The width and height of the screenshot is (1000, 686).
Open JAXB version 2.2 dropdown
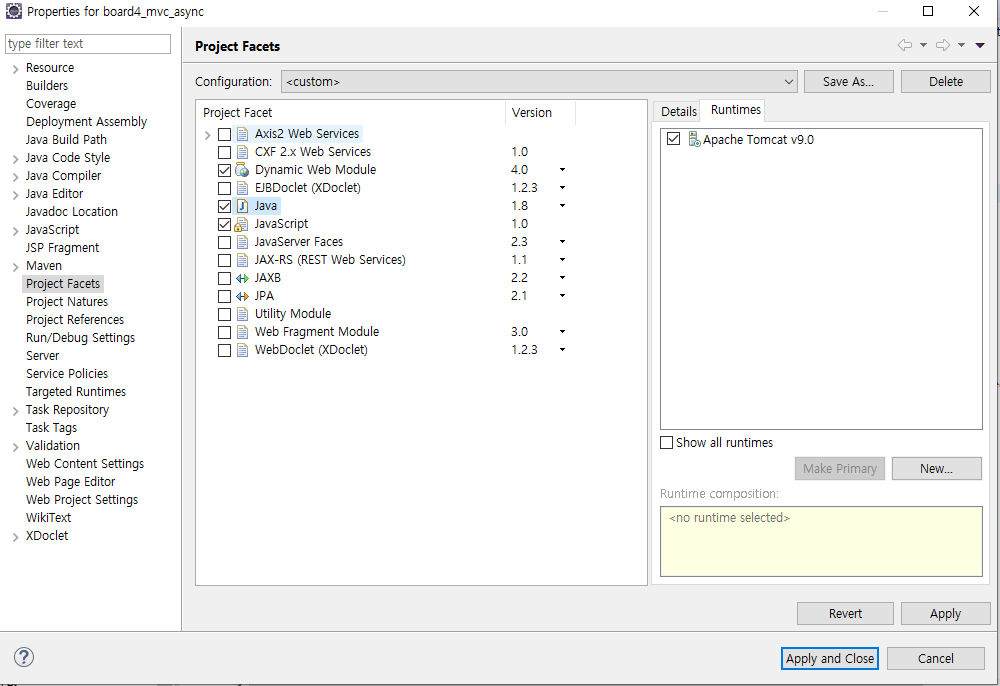[x=562, y=278]
